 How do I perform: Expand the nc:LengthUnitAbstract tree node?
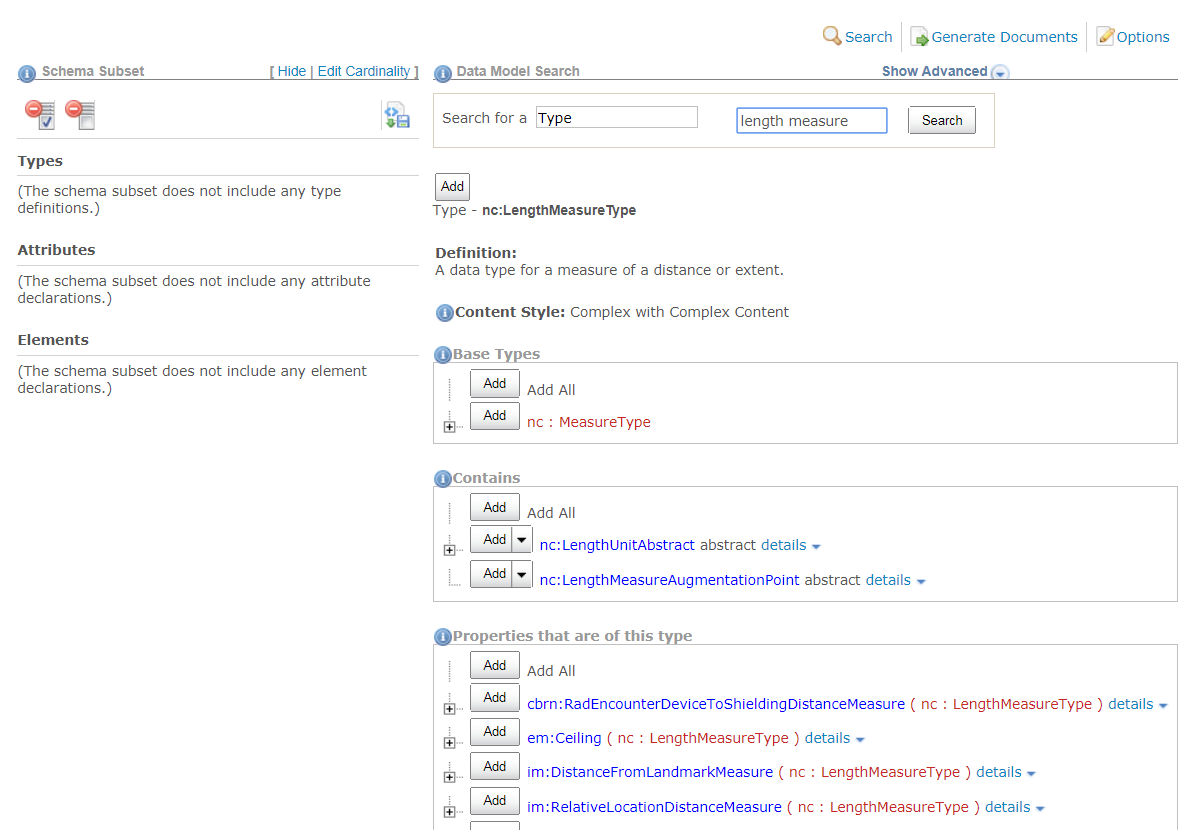point(449,550)
